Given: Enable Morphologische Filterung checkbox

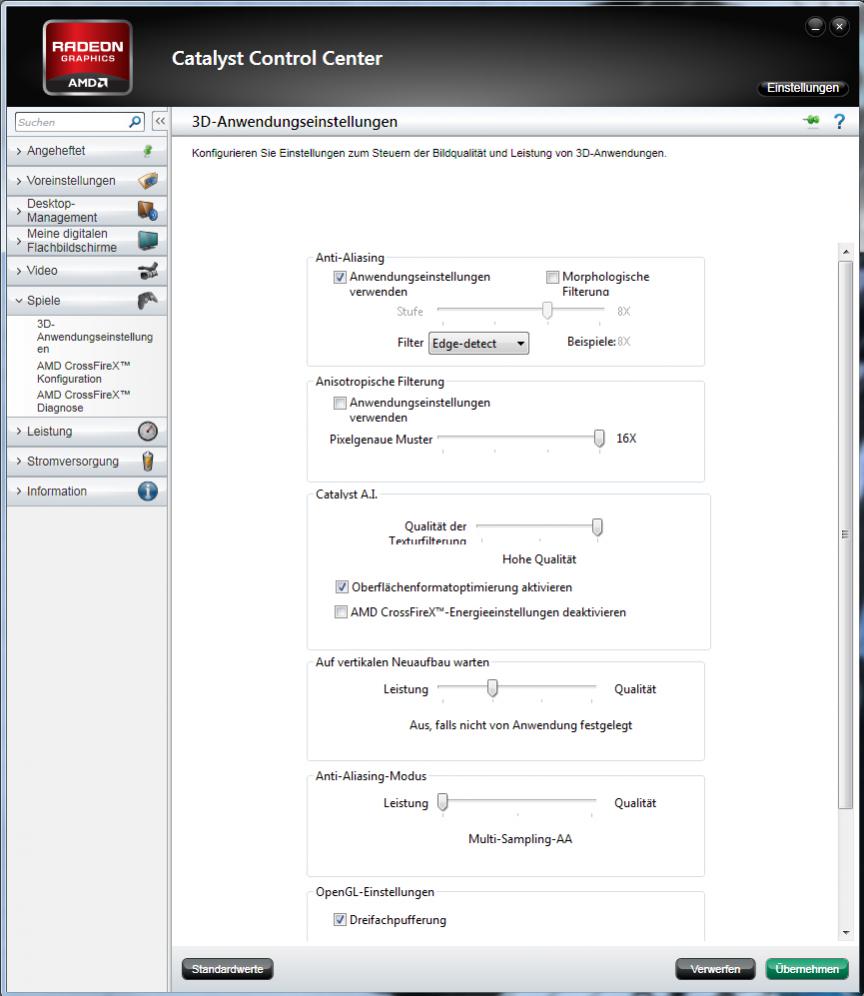Looking at the screenshot, I should click(x=553, y=277).
